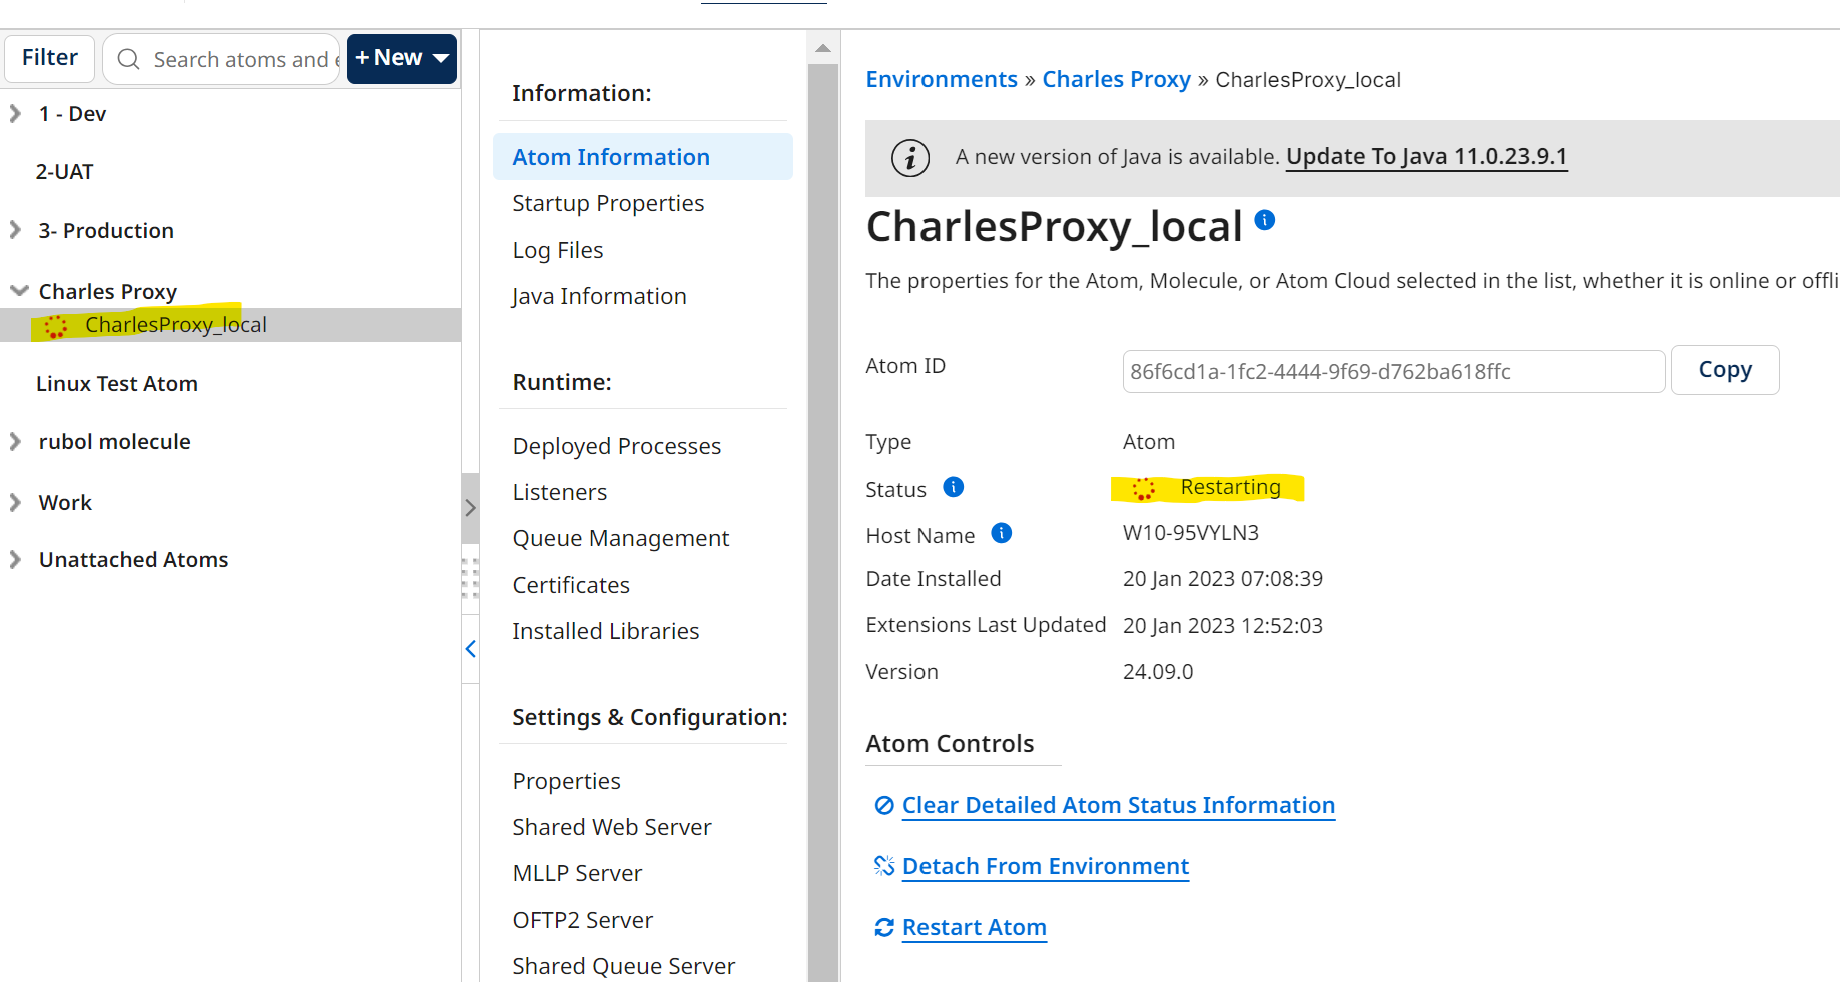Click the Detach From Environment unlink icon

(884, 866)
